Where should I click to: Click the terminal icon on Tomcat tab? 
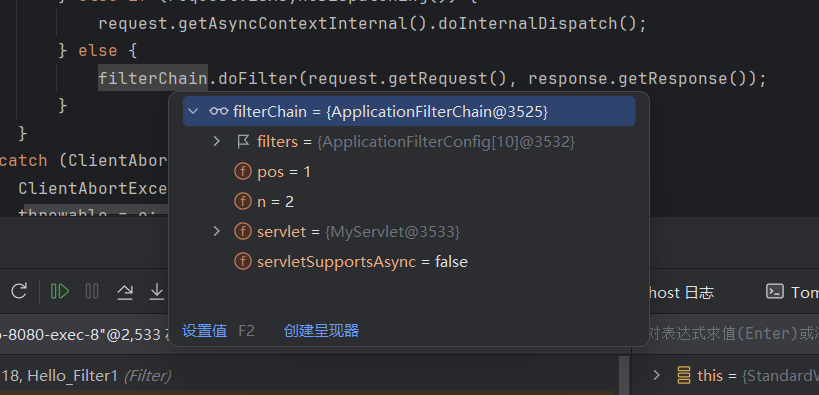(775, 292)
